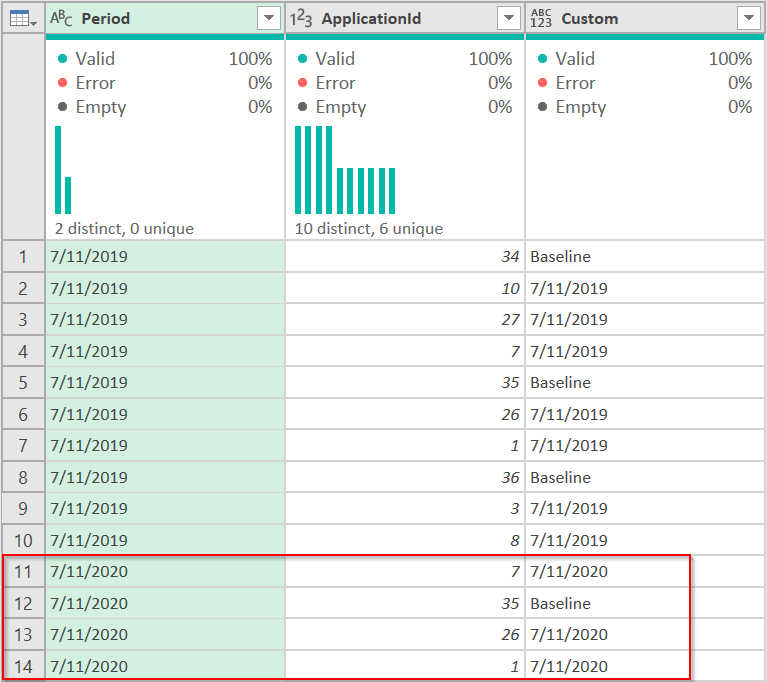Image resolution: width=767 pixels, height=682 pixels.
Task: Select row number 11 header
Action: (23, 572)
